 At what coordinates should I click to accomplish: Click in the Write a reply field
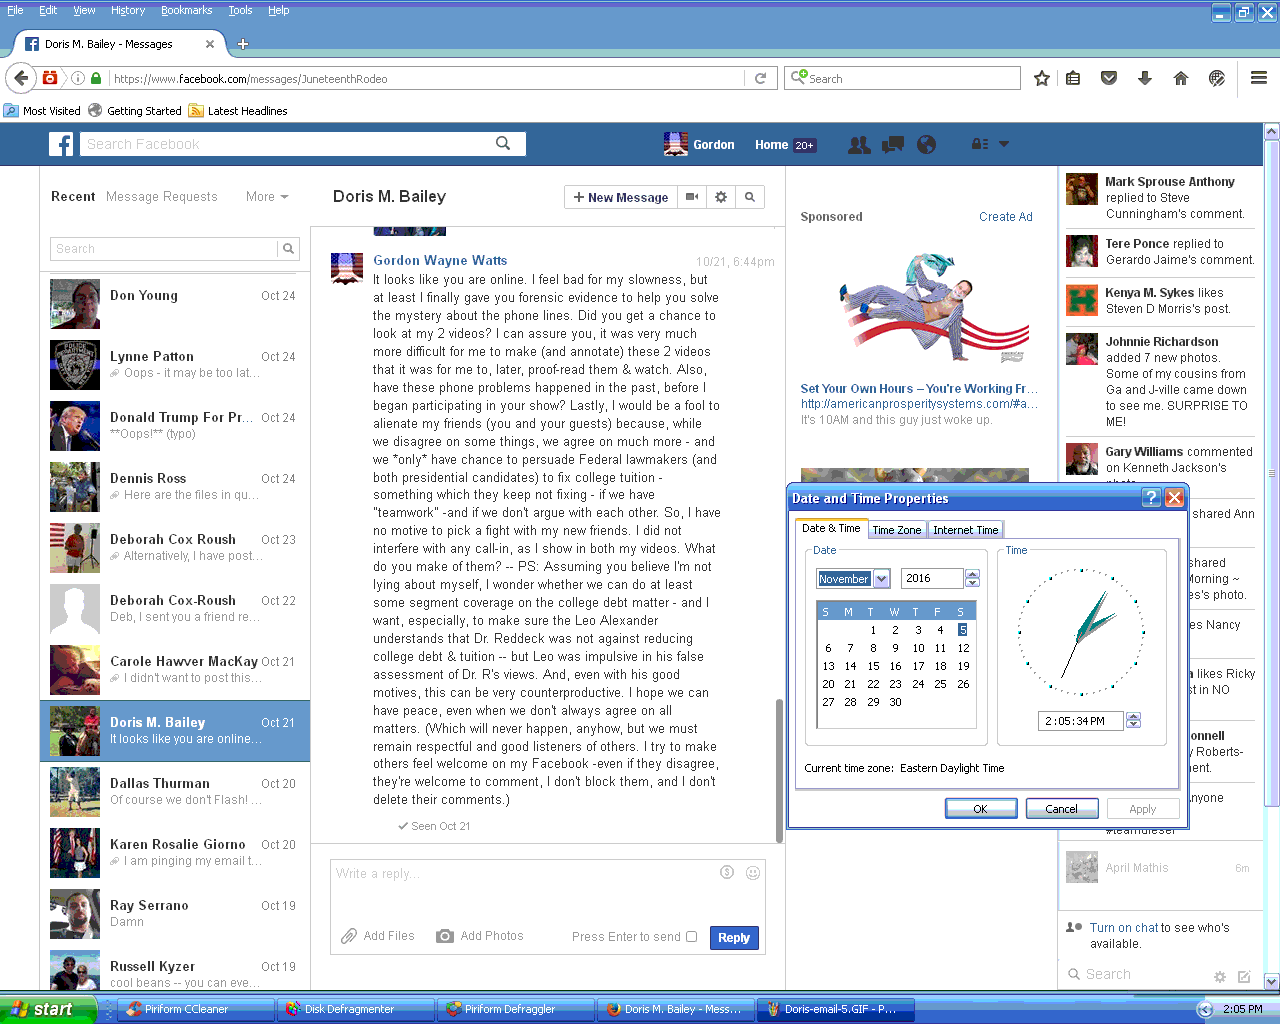520,874
